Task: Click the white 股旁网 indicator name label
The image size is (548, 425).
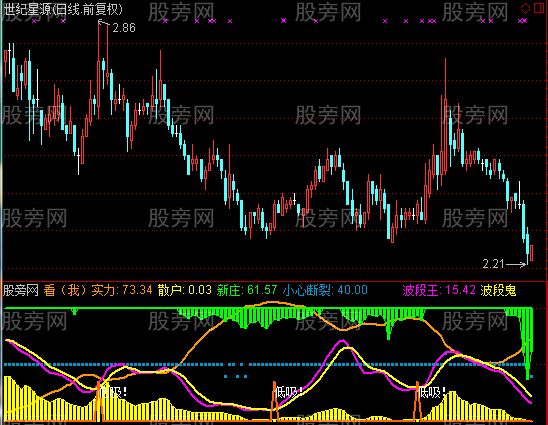Action: click(21, 290)
